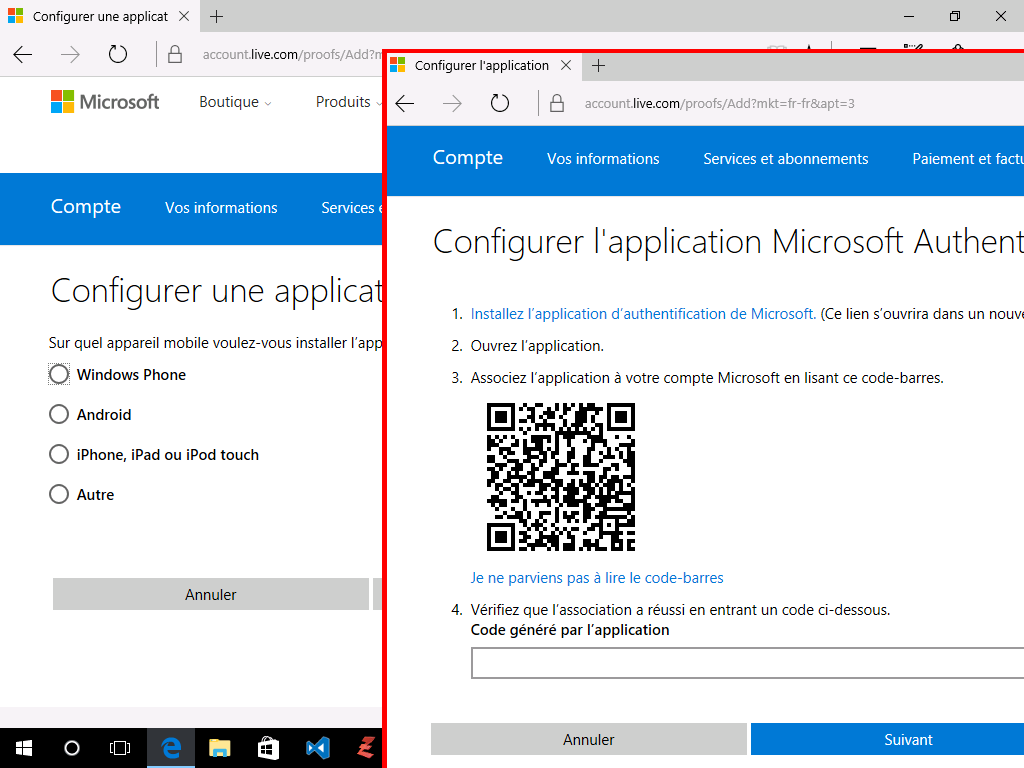Click the QR code barcode image
Viewport: 1024px width, 768px height.
pyautogui.click(x=561, y=477)
